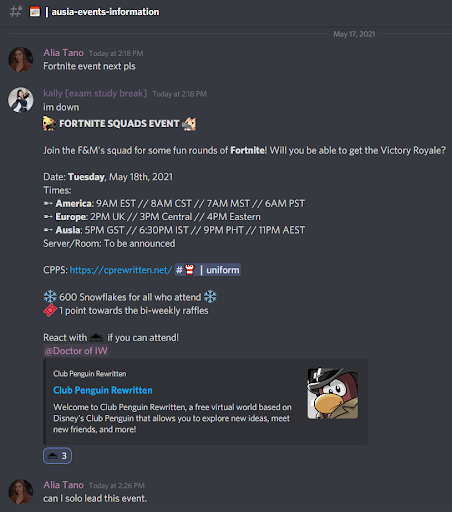Click the @Doctor of IW mention
This screenshot has width=452, height=512.
[76, 351]
